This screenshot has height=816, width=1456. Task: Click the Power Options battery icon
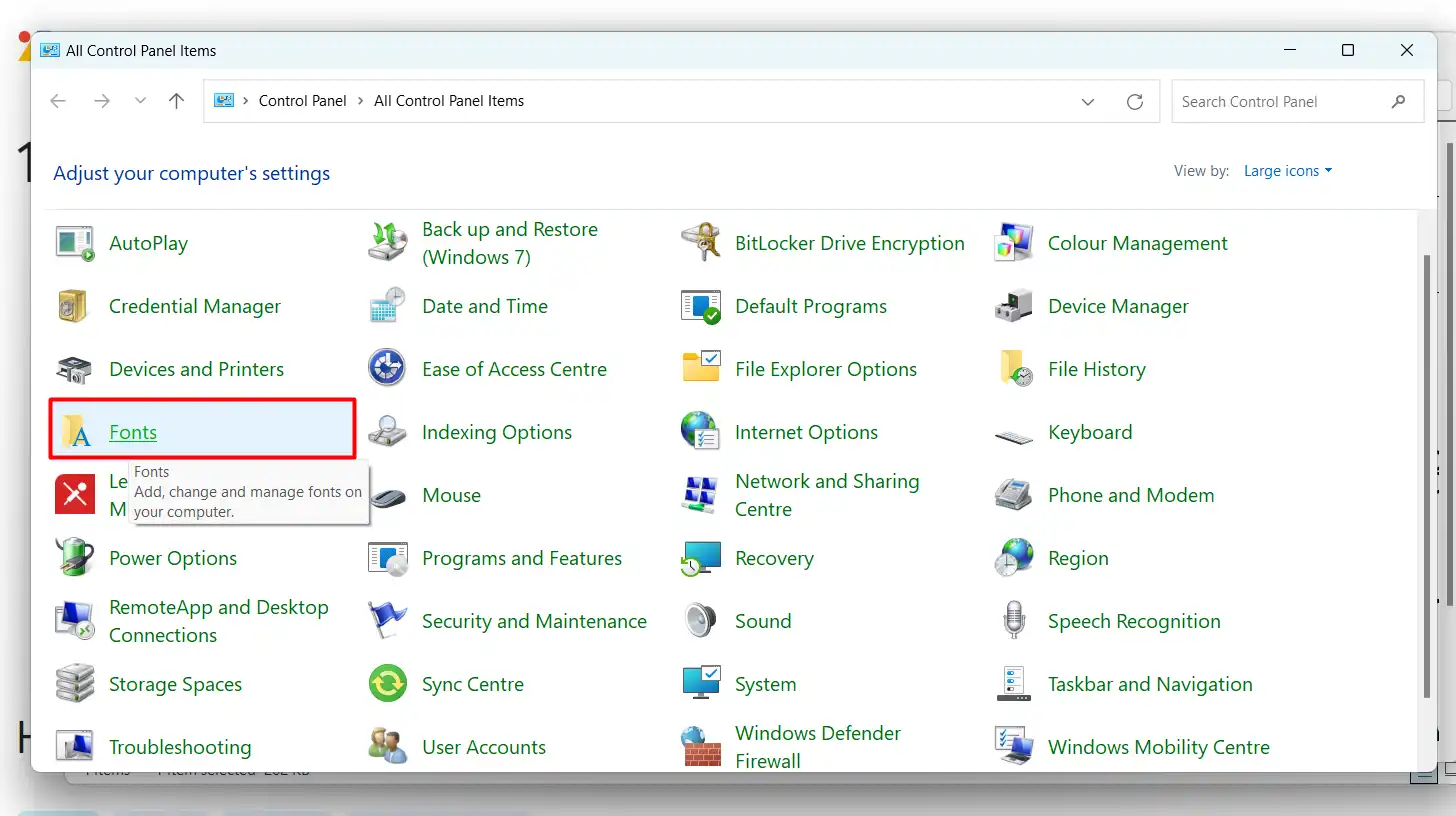[75, 558]
